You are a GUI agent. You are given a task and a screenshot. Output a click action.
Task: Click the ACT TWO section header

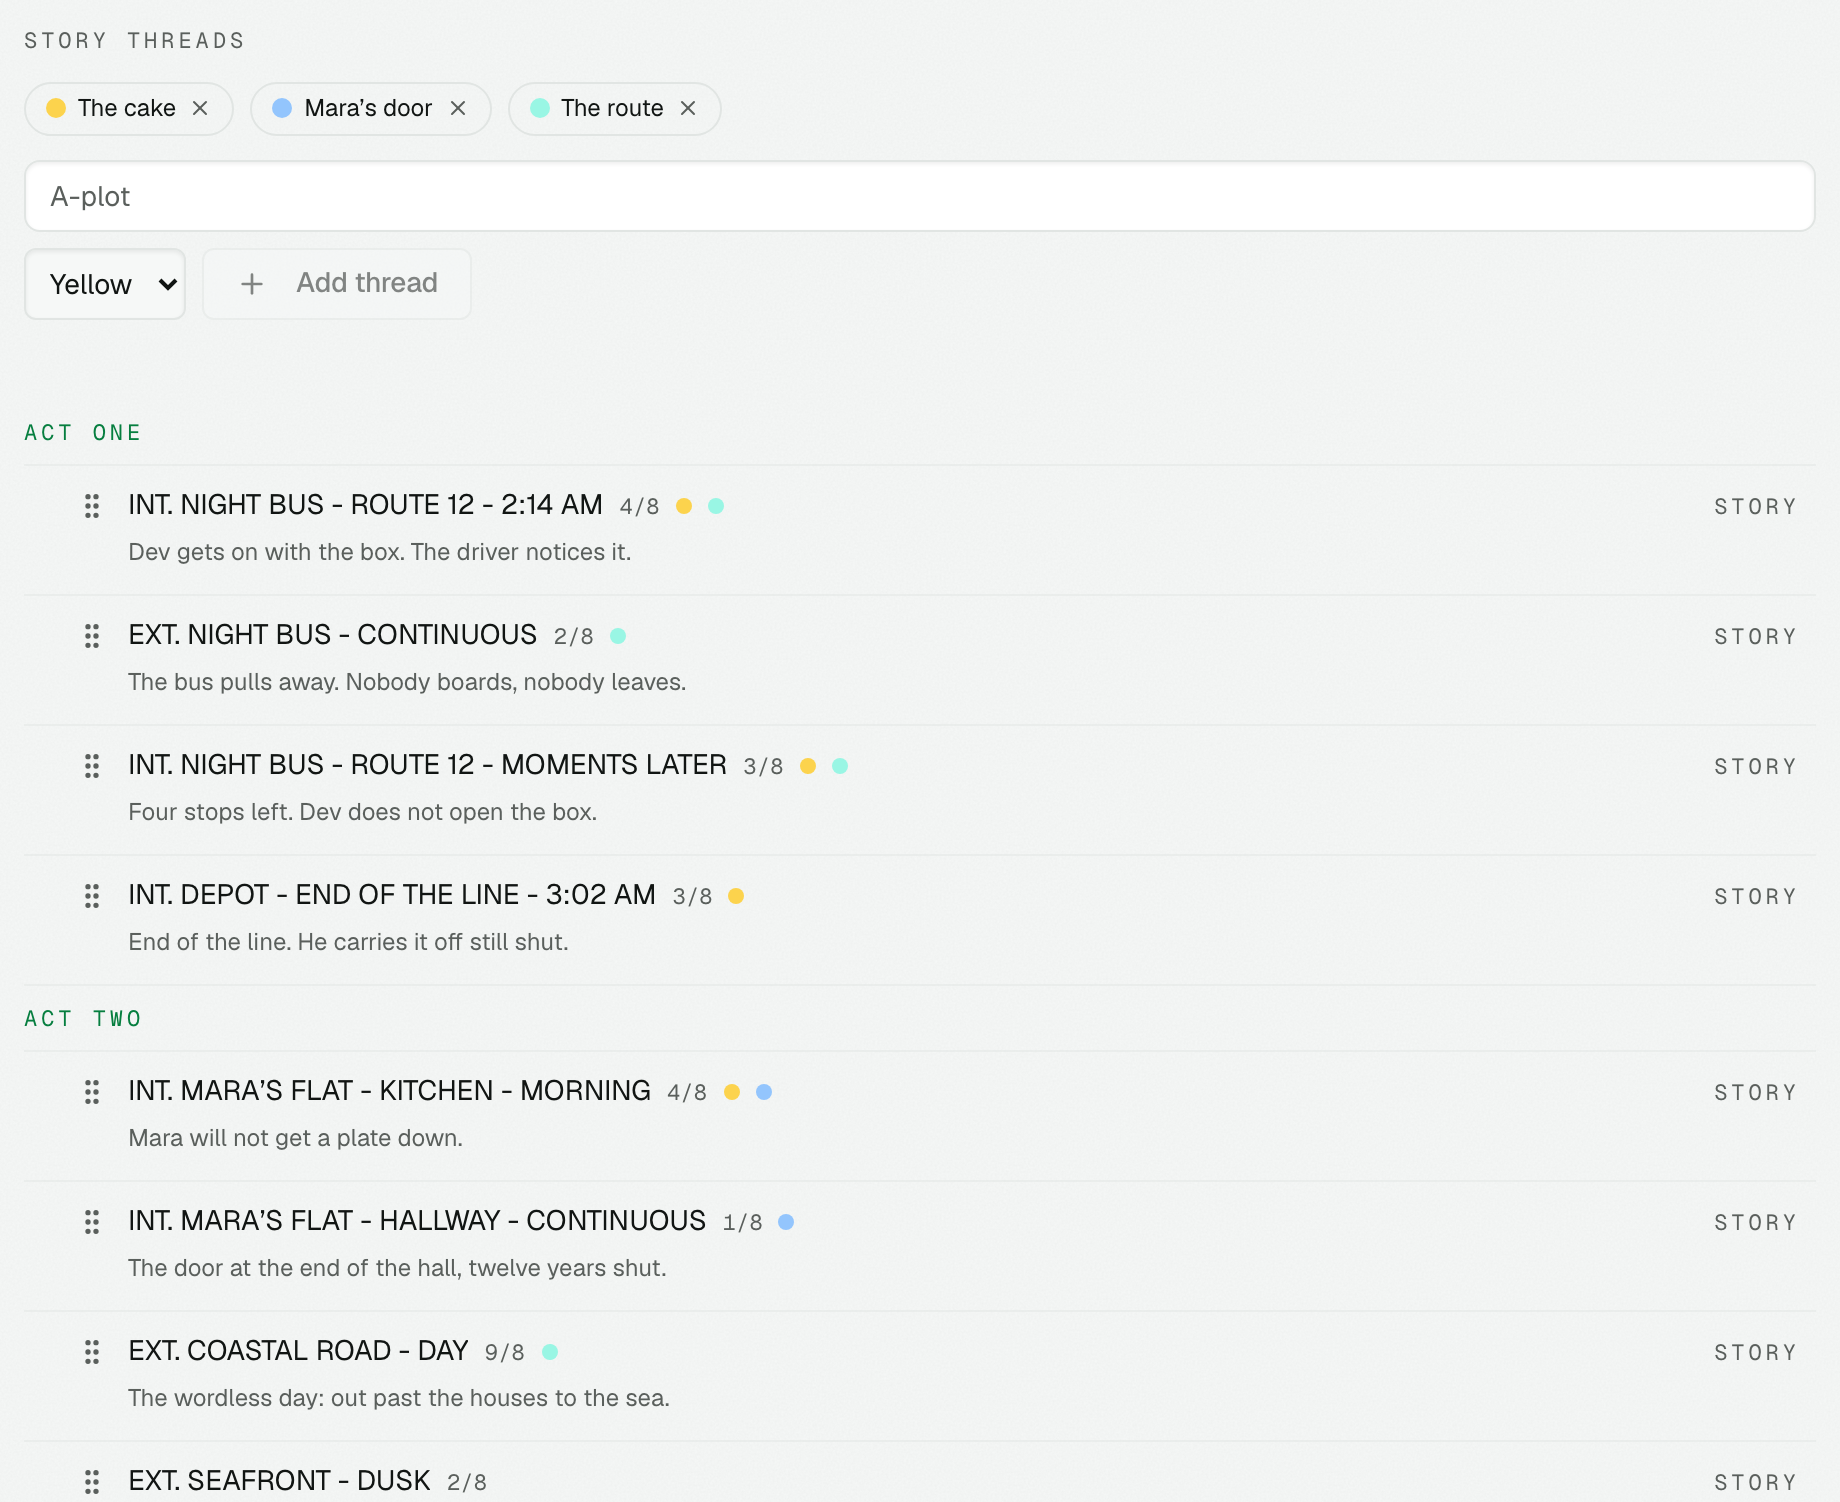83,1019
